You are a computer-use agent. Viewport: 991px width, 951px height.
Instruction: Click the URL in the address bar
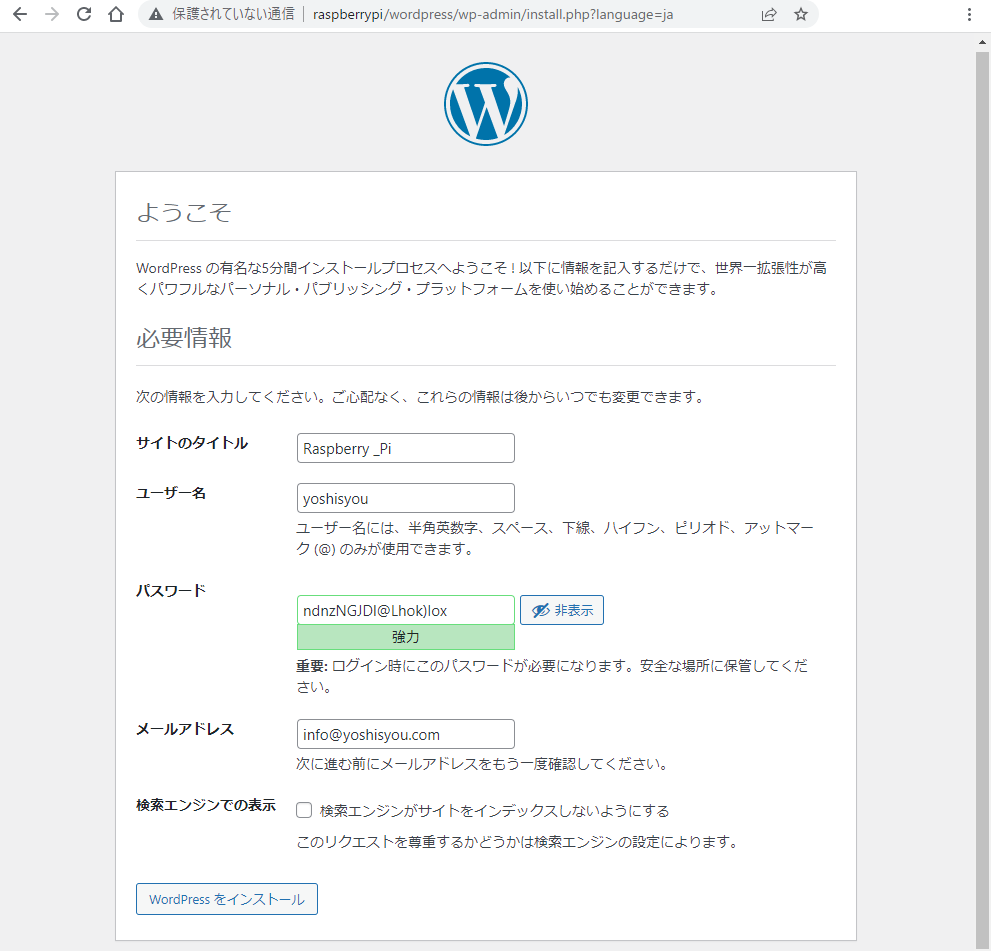coord(493,15)
